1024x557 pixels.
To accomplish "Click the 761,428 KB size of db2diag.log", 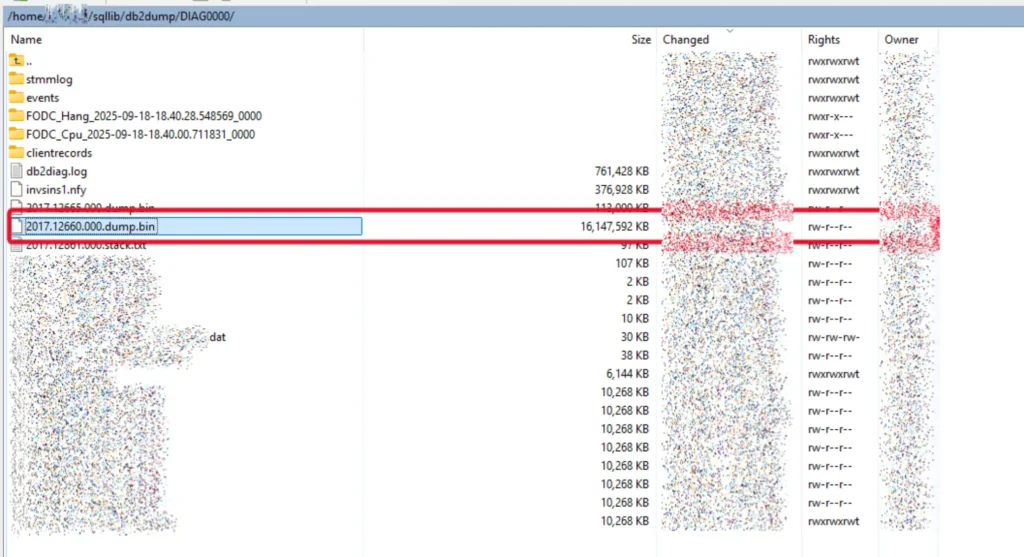I will tap(621, 172).
